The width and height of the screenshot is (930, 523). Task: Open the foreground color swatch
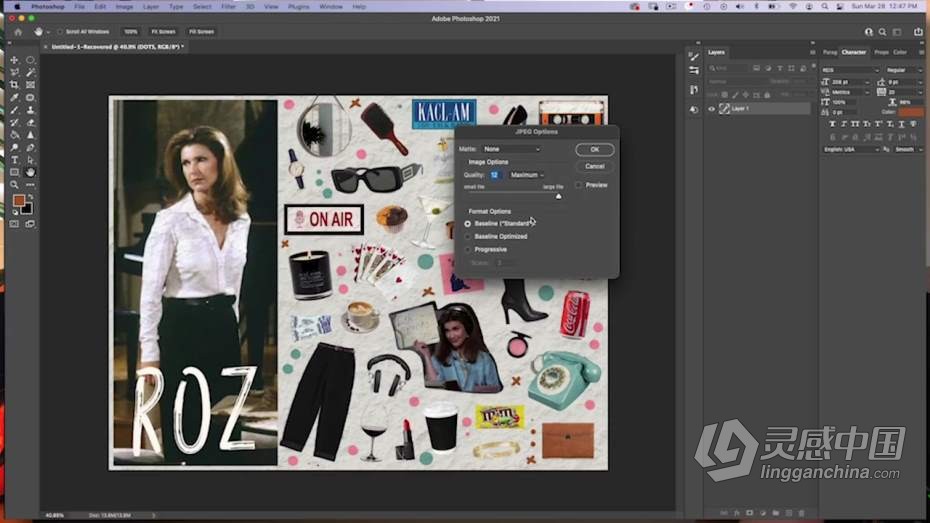tap(18, 200)
